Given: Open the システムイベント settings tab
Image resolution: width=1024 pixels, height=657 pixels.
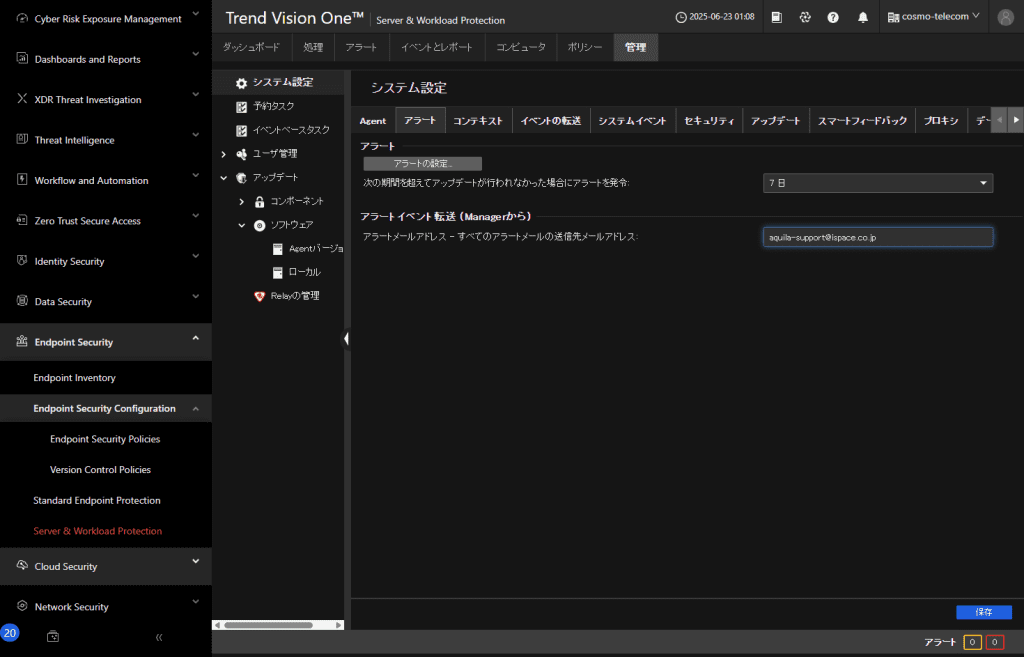Looking at the screenshot, I should tap(632, 121).
